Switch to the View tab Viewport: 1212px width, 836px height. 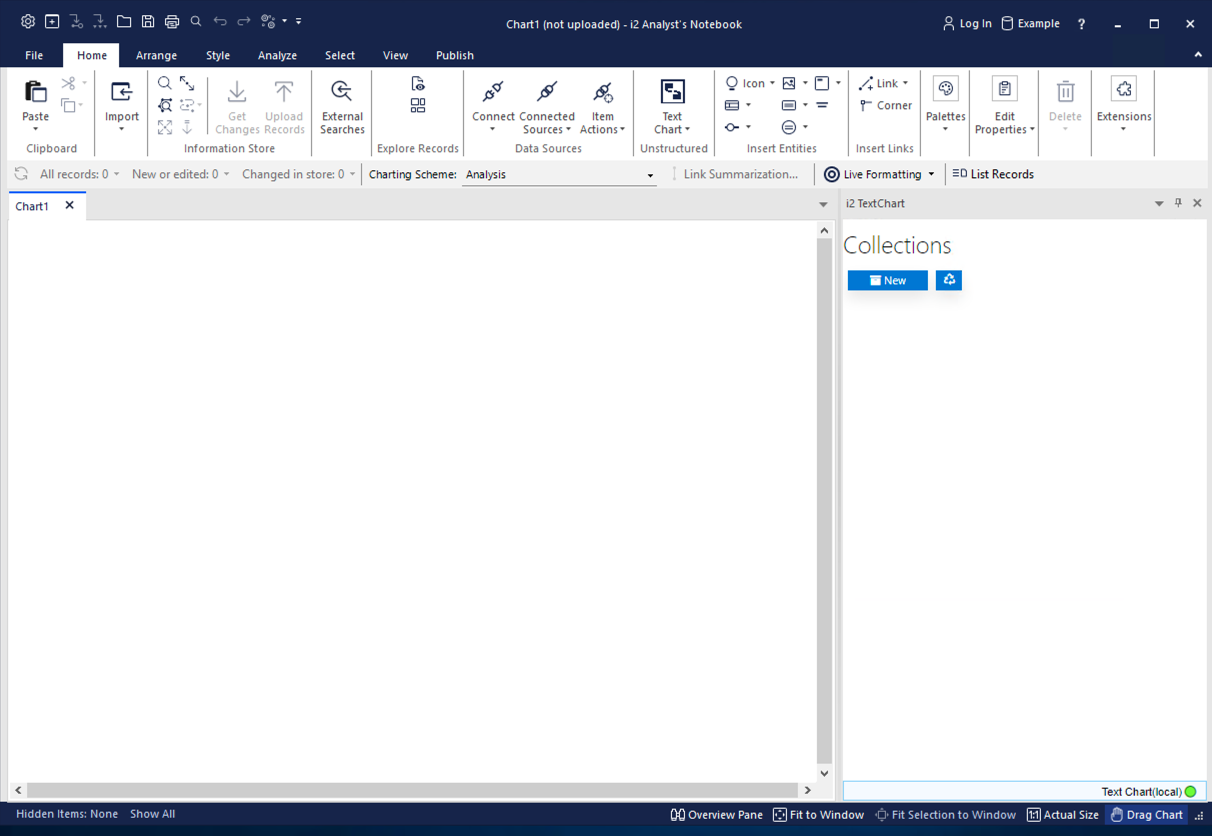click(395, 56)
